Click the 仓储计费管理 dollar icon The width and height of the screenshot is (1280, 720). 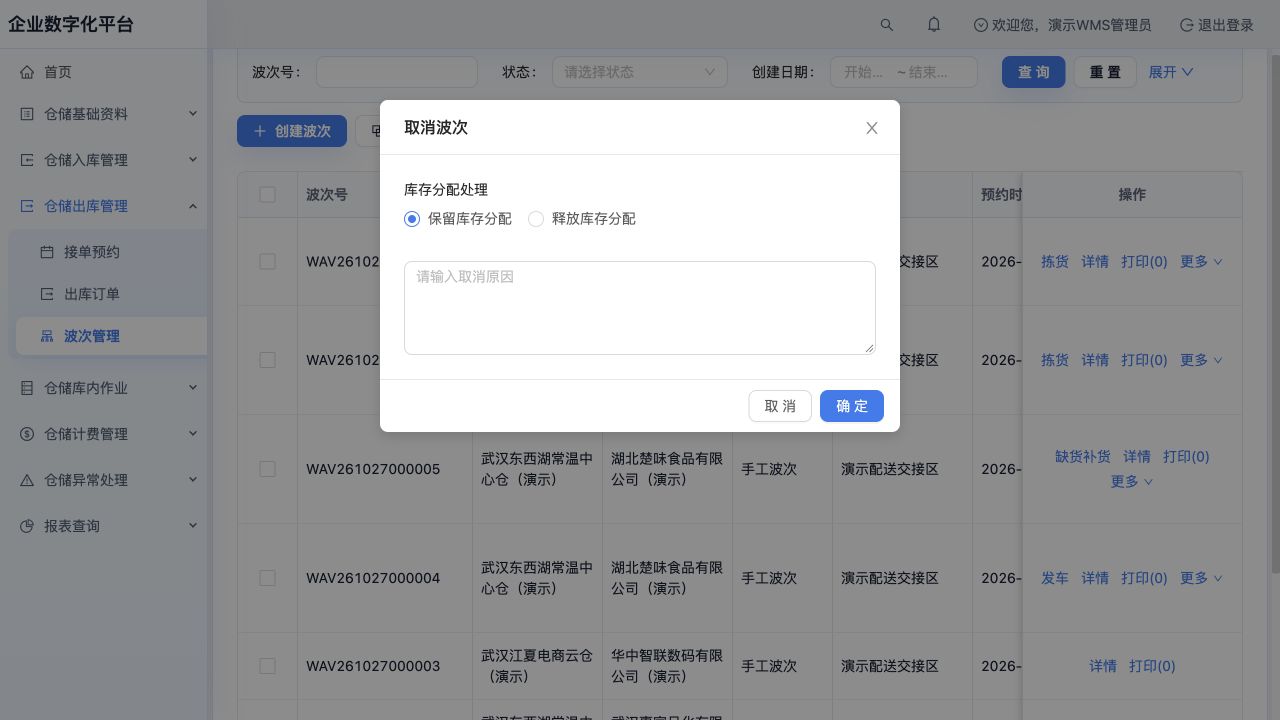coord(27,434)
